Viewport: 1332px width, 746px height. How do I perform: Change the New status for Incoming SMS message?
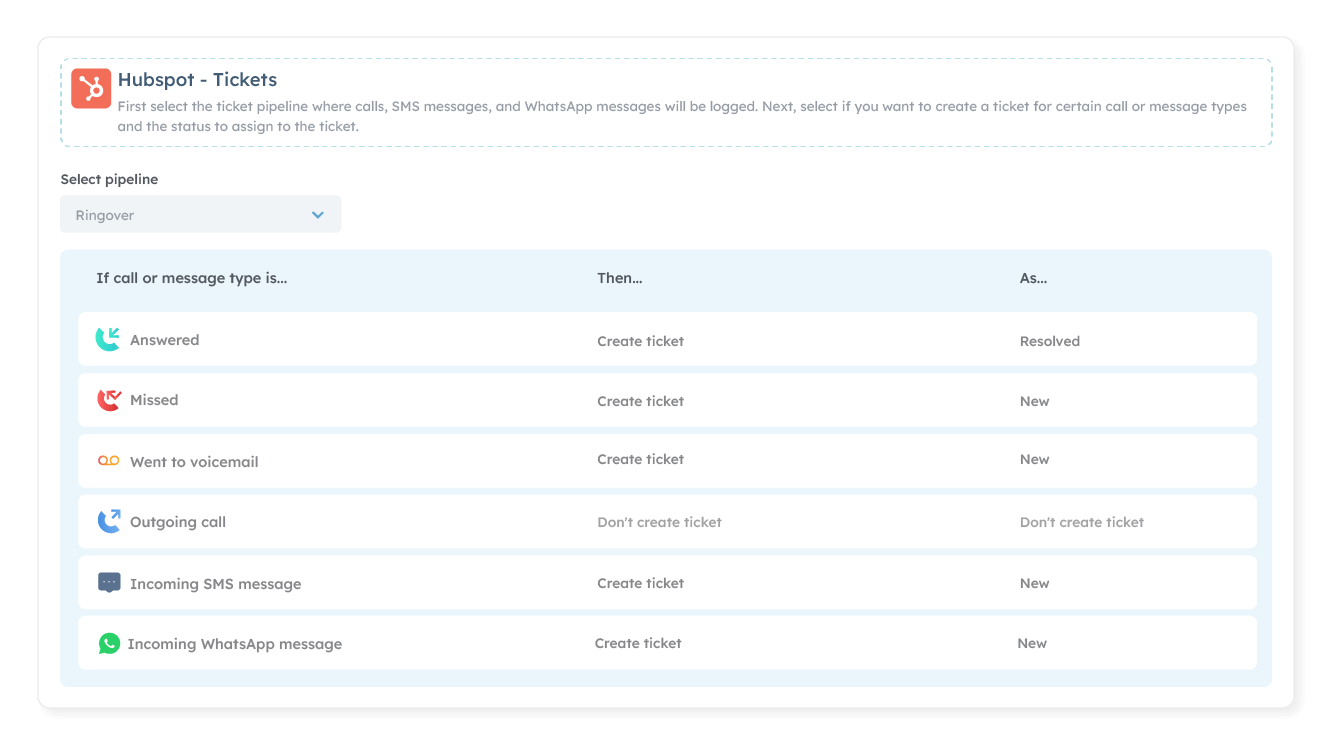(1034, 582)
